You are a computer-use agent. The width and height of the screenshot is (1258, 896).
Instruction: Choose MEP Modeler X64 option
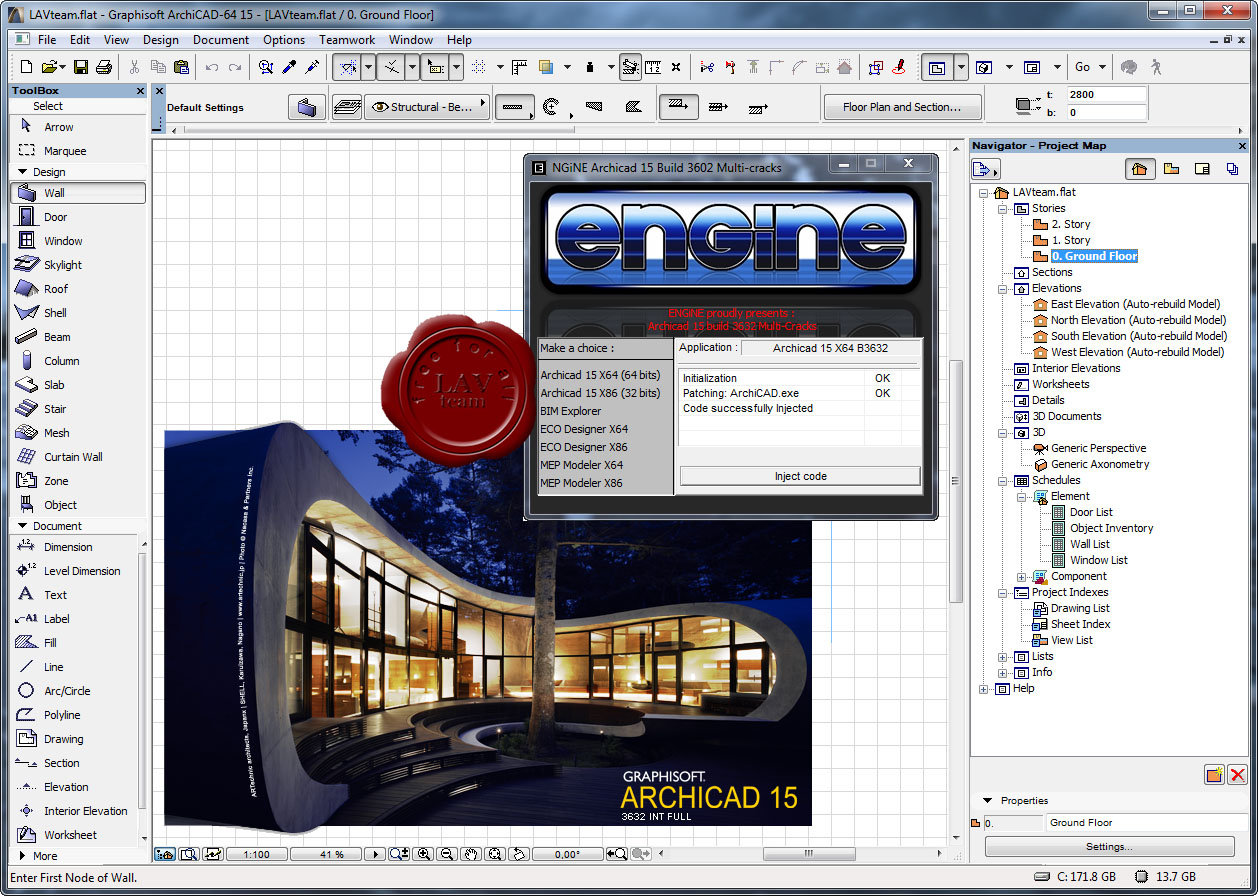coord(581,465)
